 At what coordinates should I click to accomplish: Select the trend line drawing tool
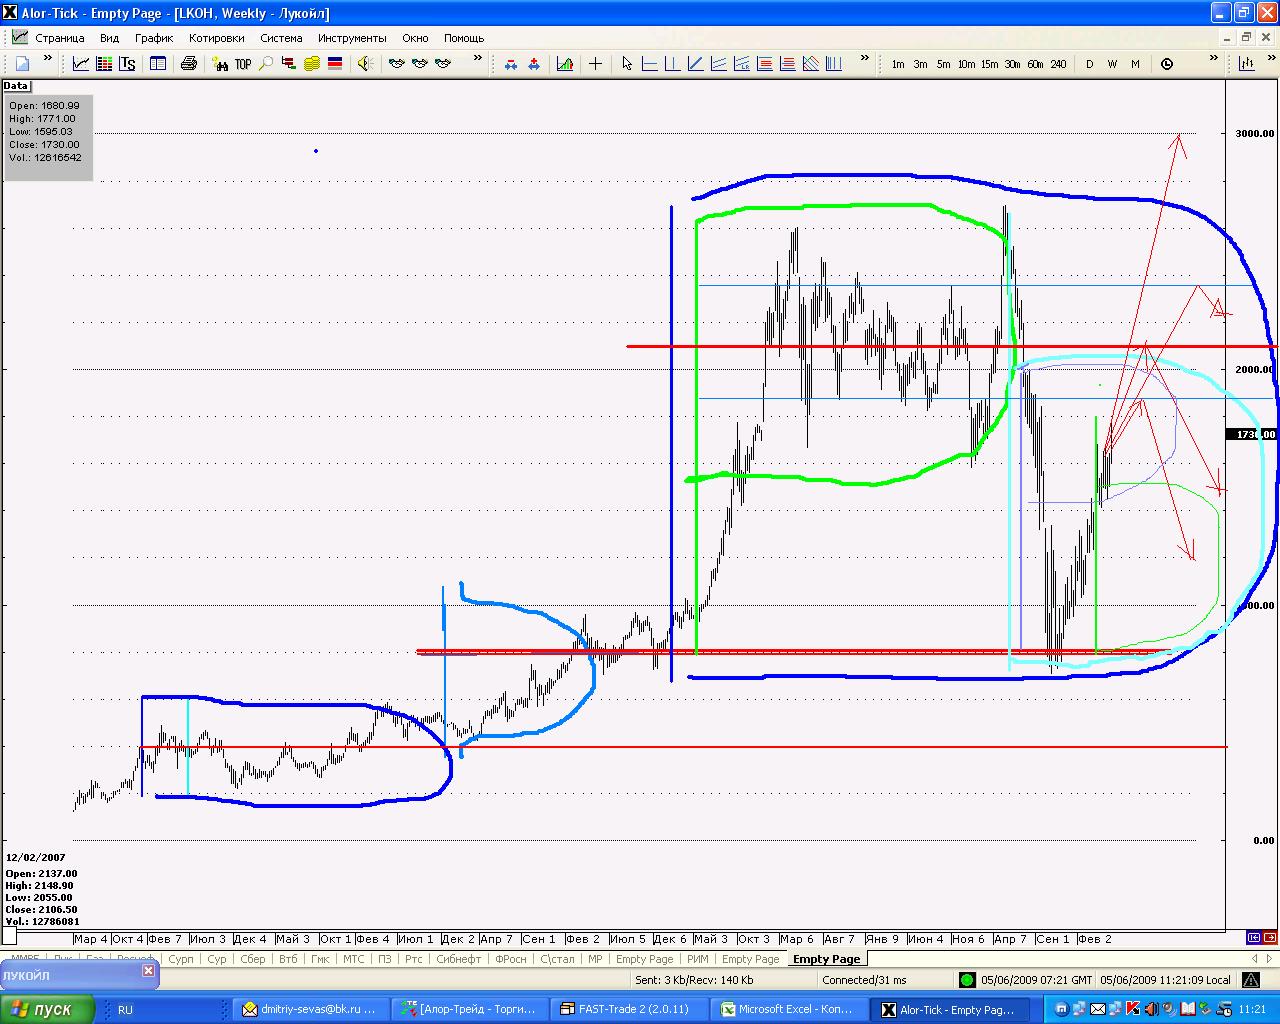(x=695, y=64)
